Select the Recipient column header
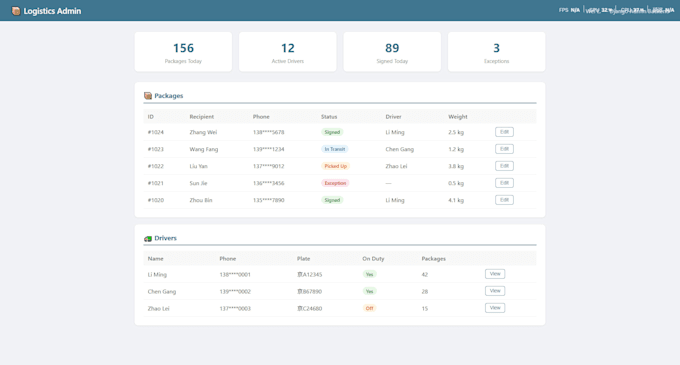The image size is (680, 365). [202, 117]
